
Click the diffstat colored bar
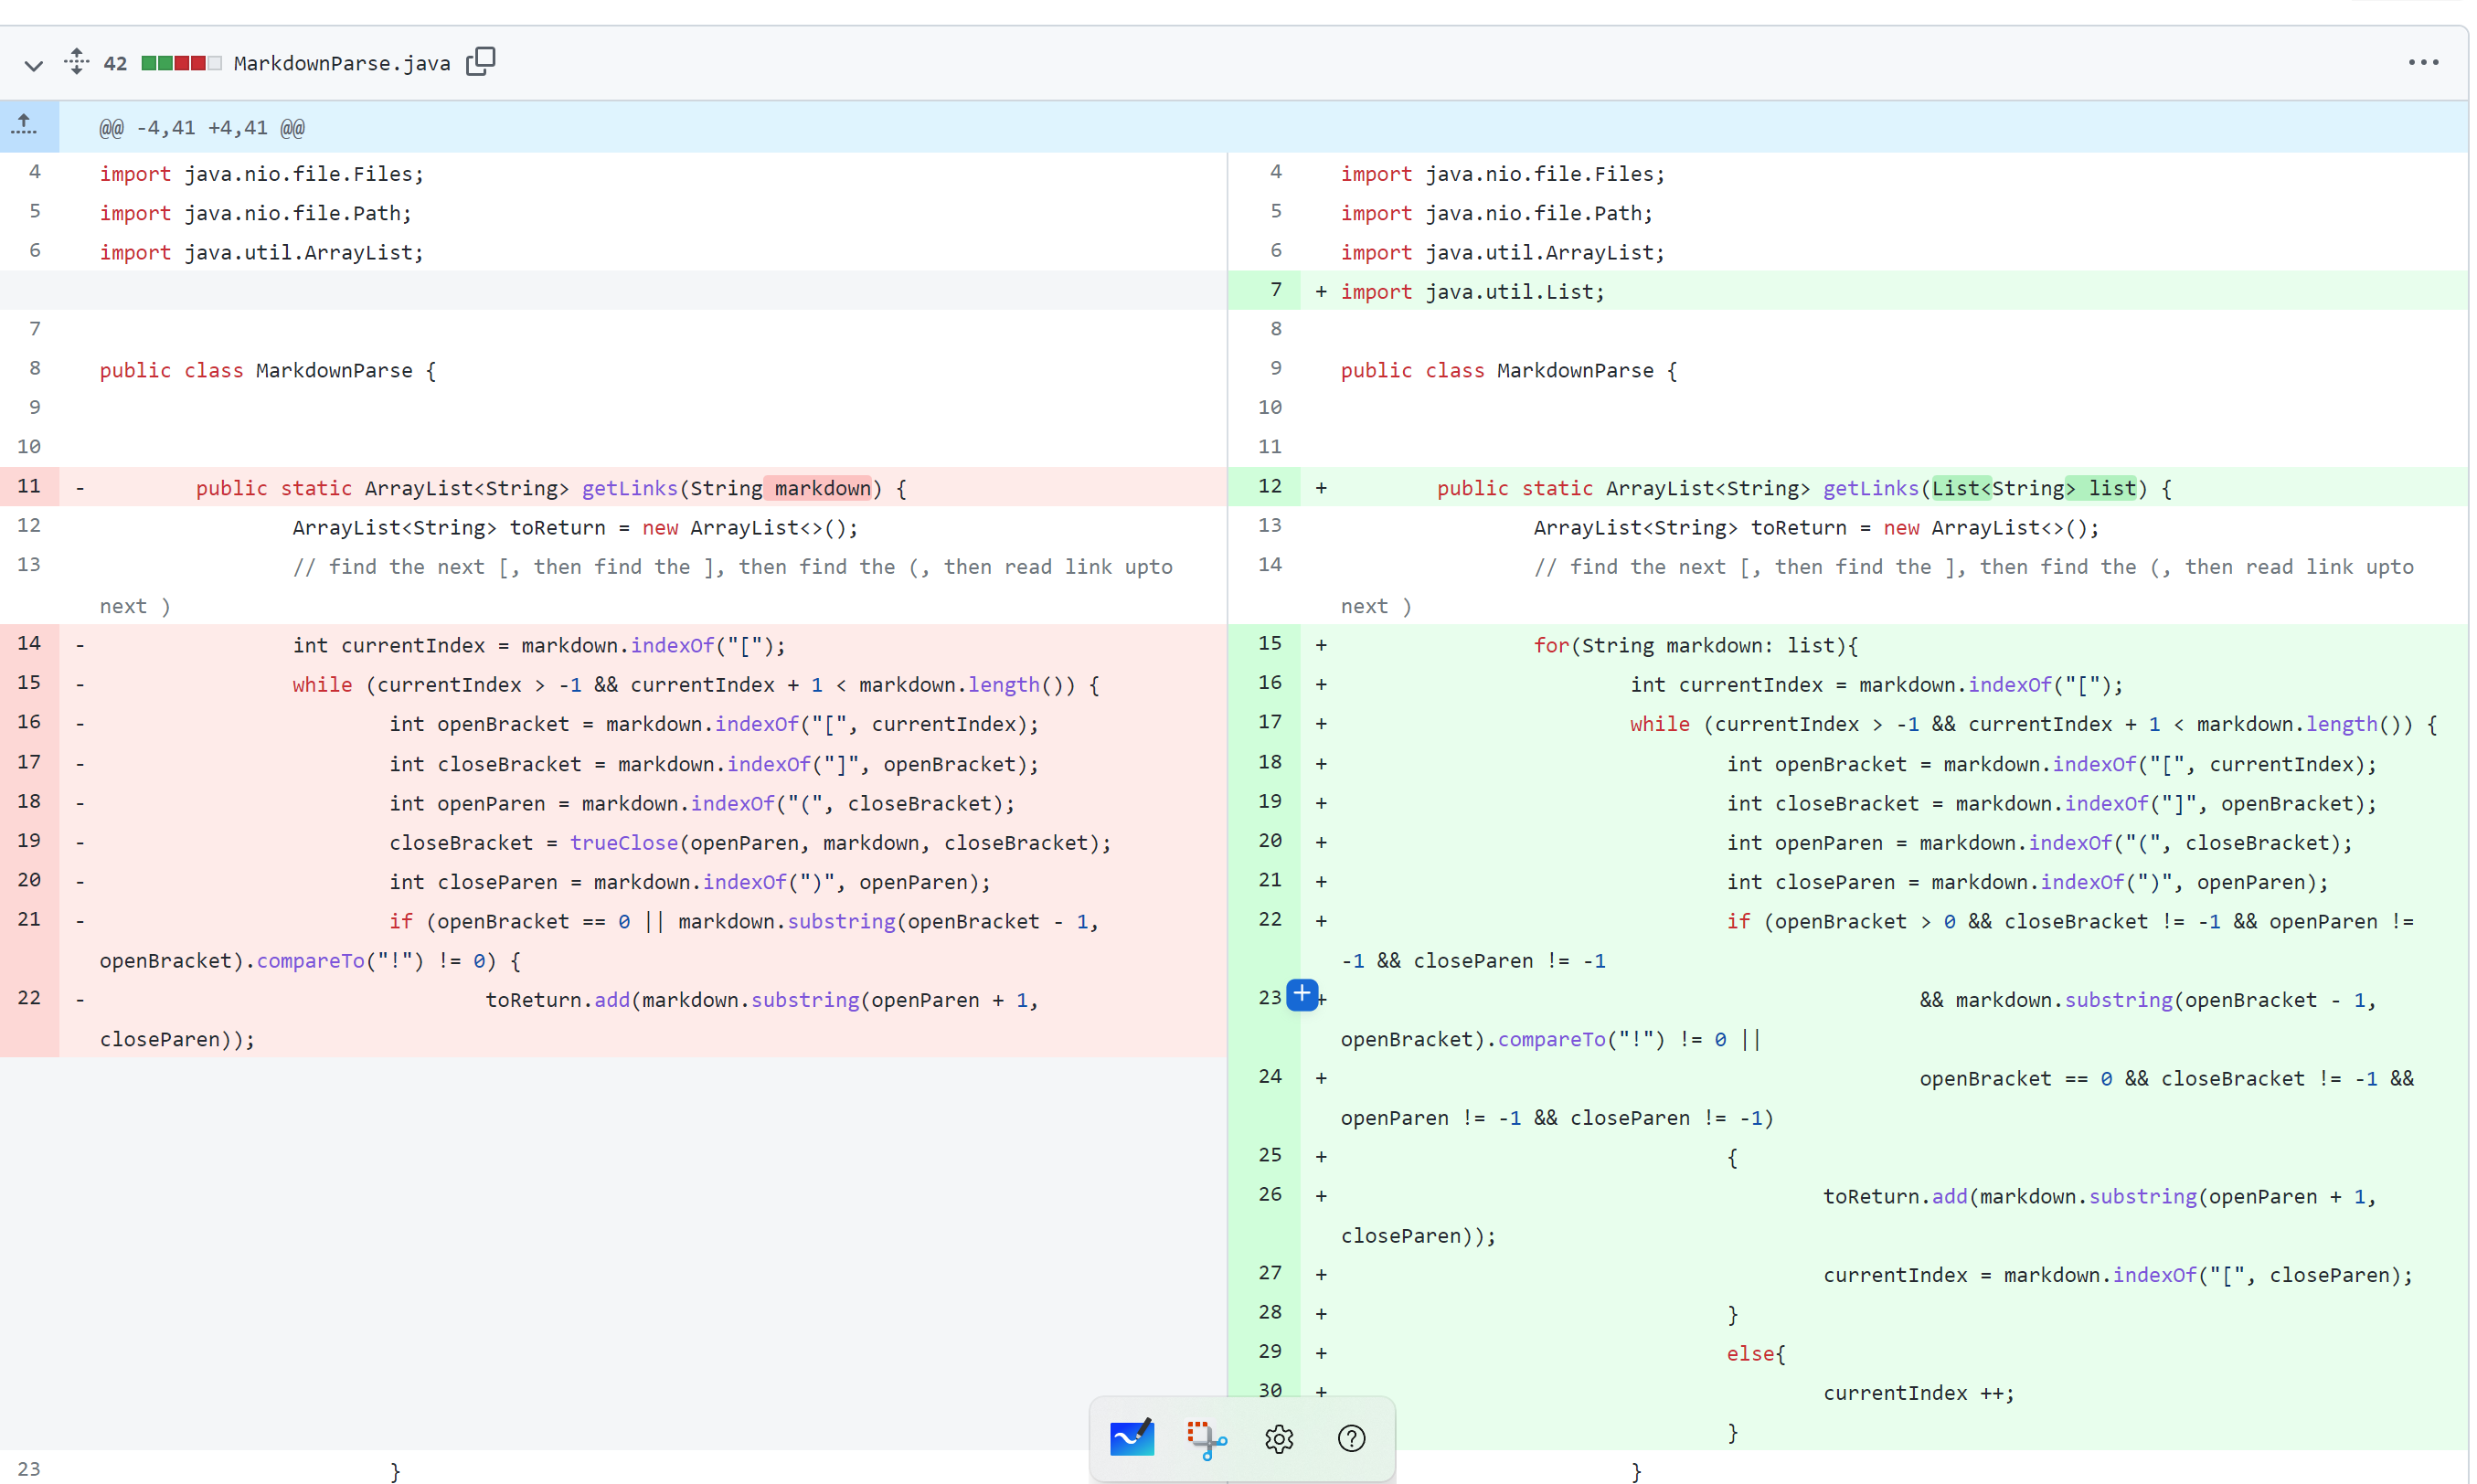pos(181,63)
